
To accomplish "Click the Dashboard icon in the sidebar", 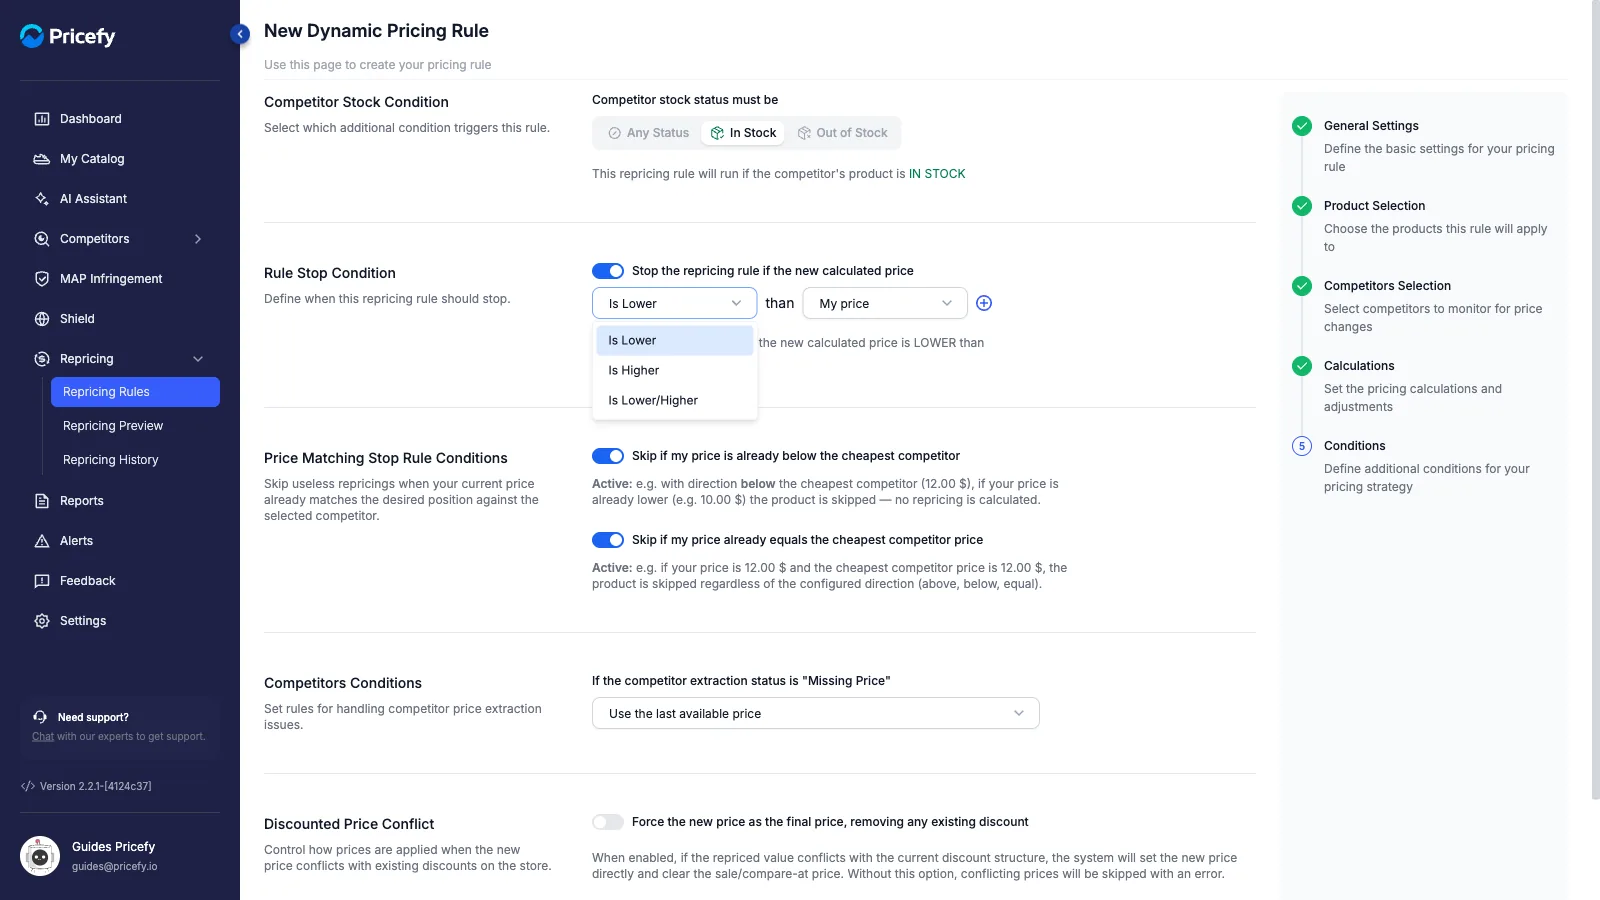I will coord(42,119).
